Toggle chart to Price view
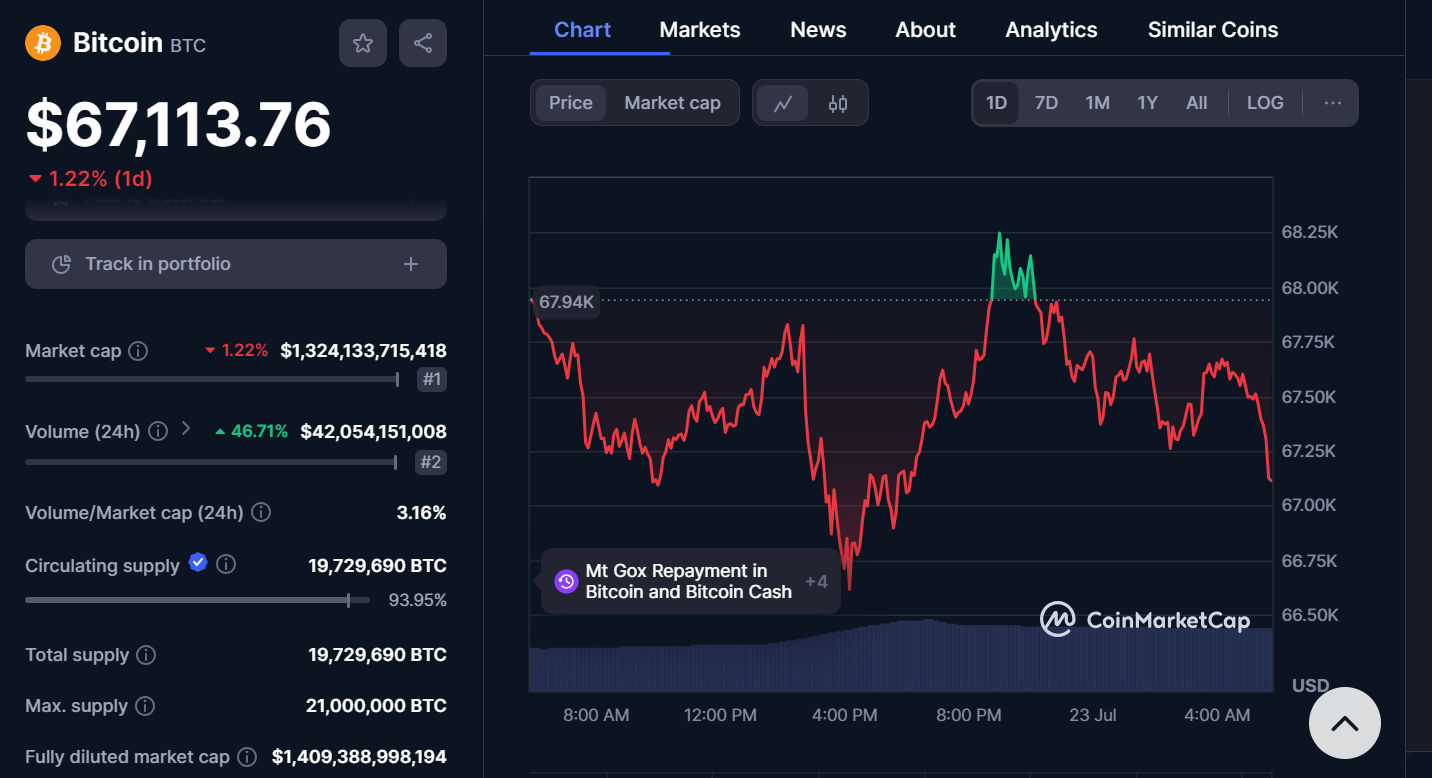This screenshot has height=778, width=1432. [x=571, y=103]
